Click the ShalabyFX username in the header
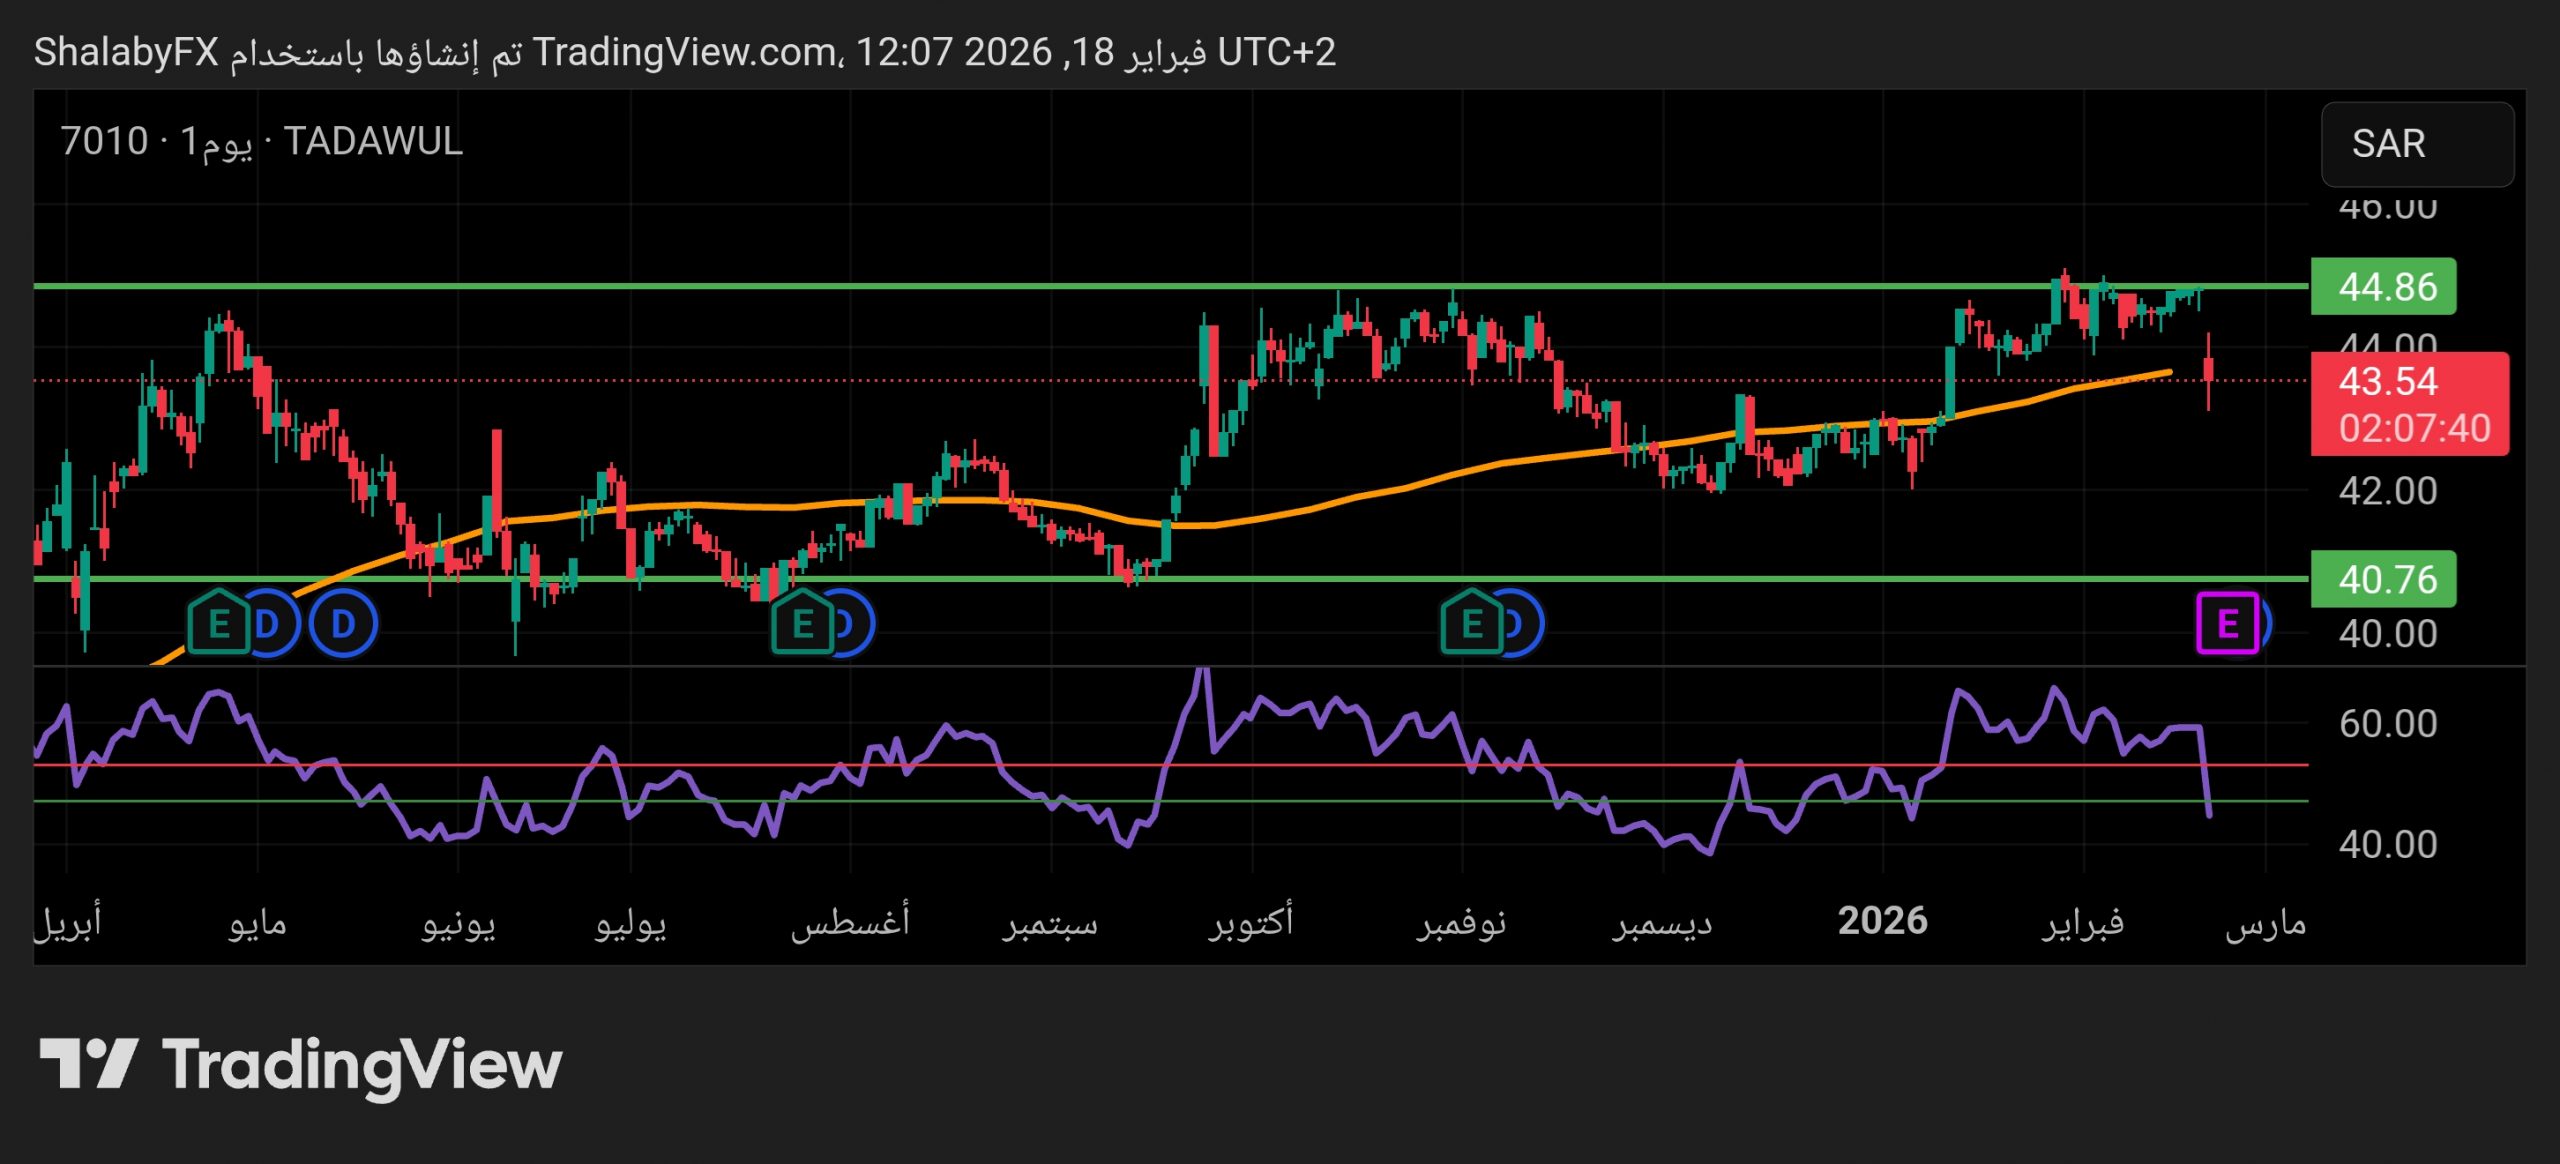The width and height of the screenshot is (2560, 1164). [x=126, y=52]
